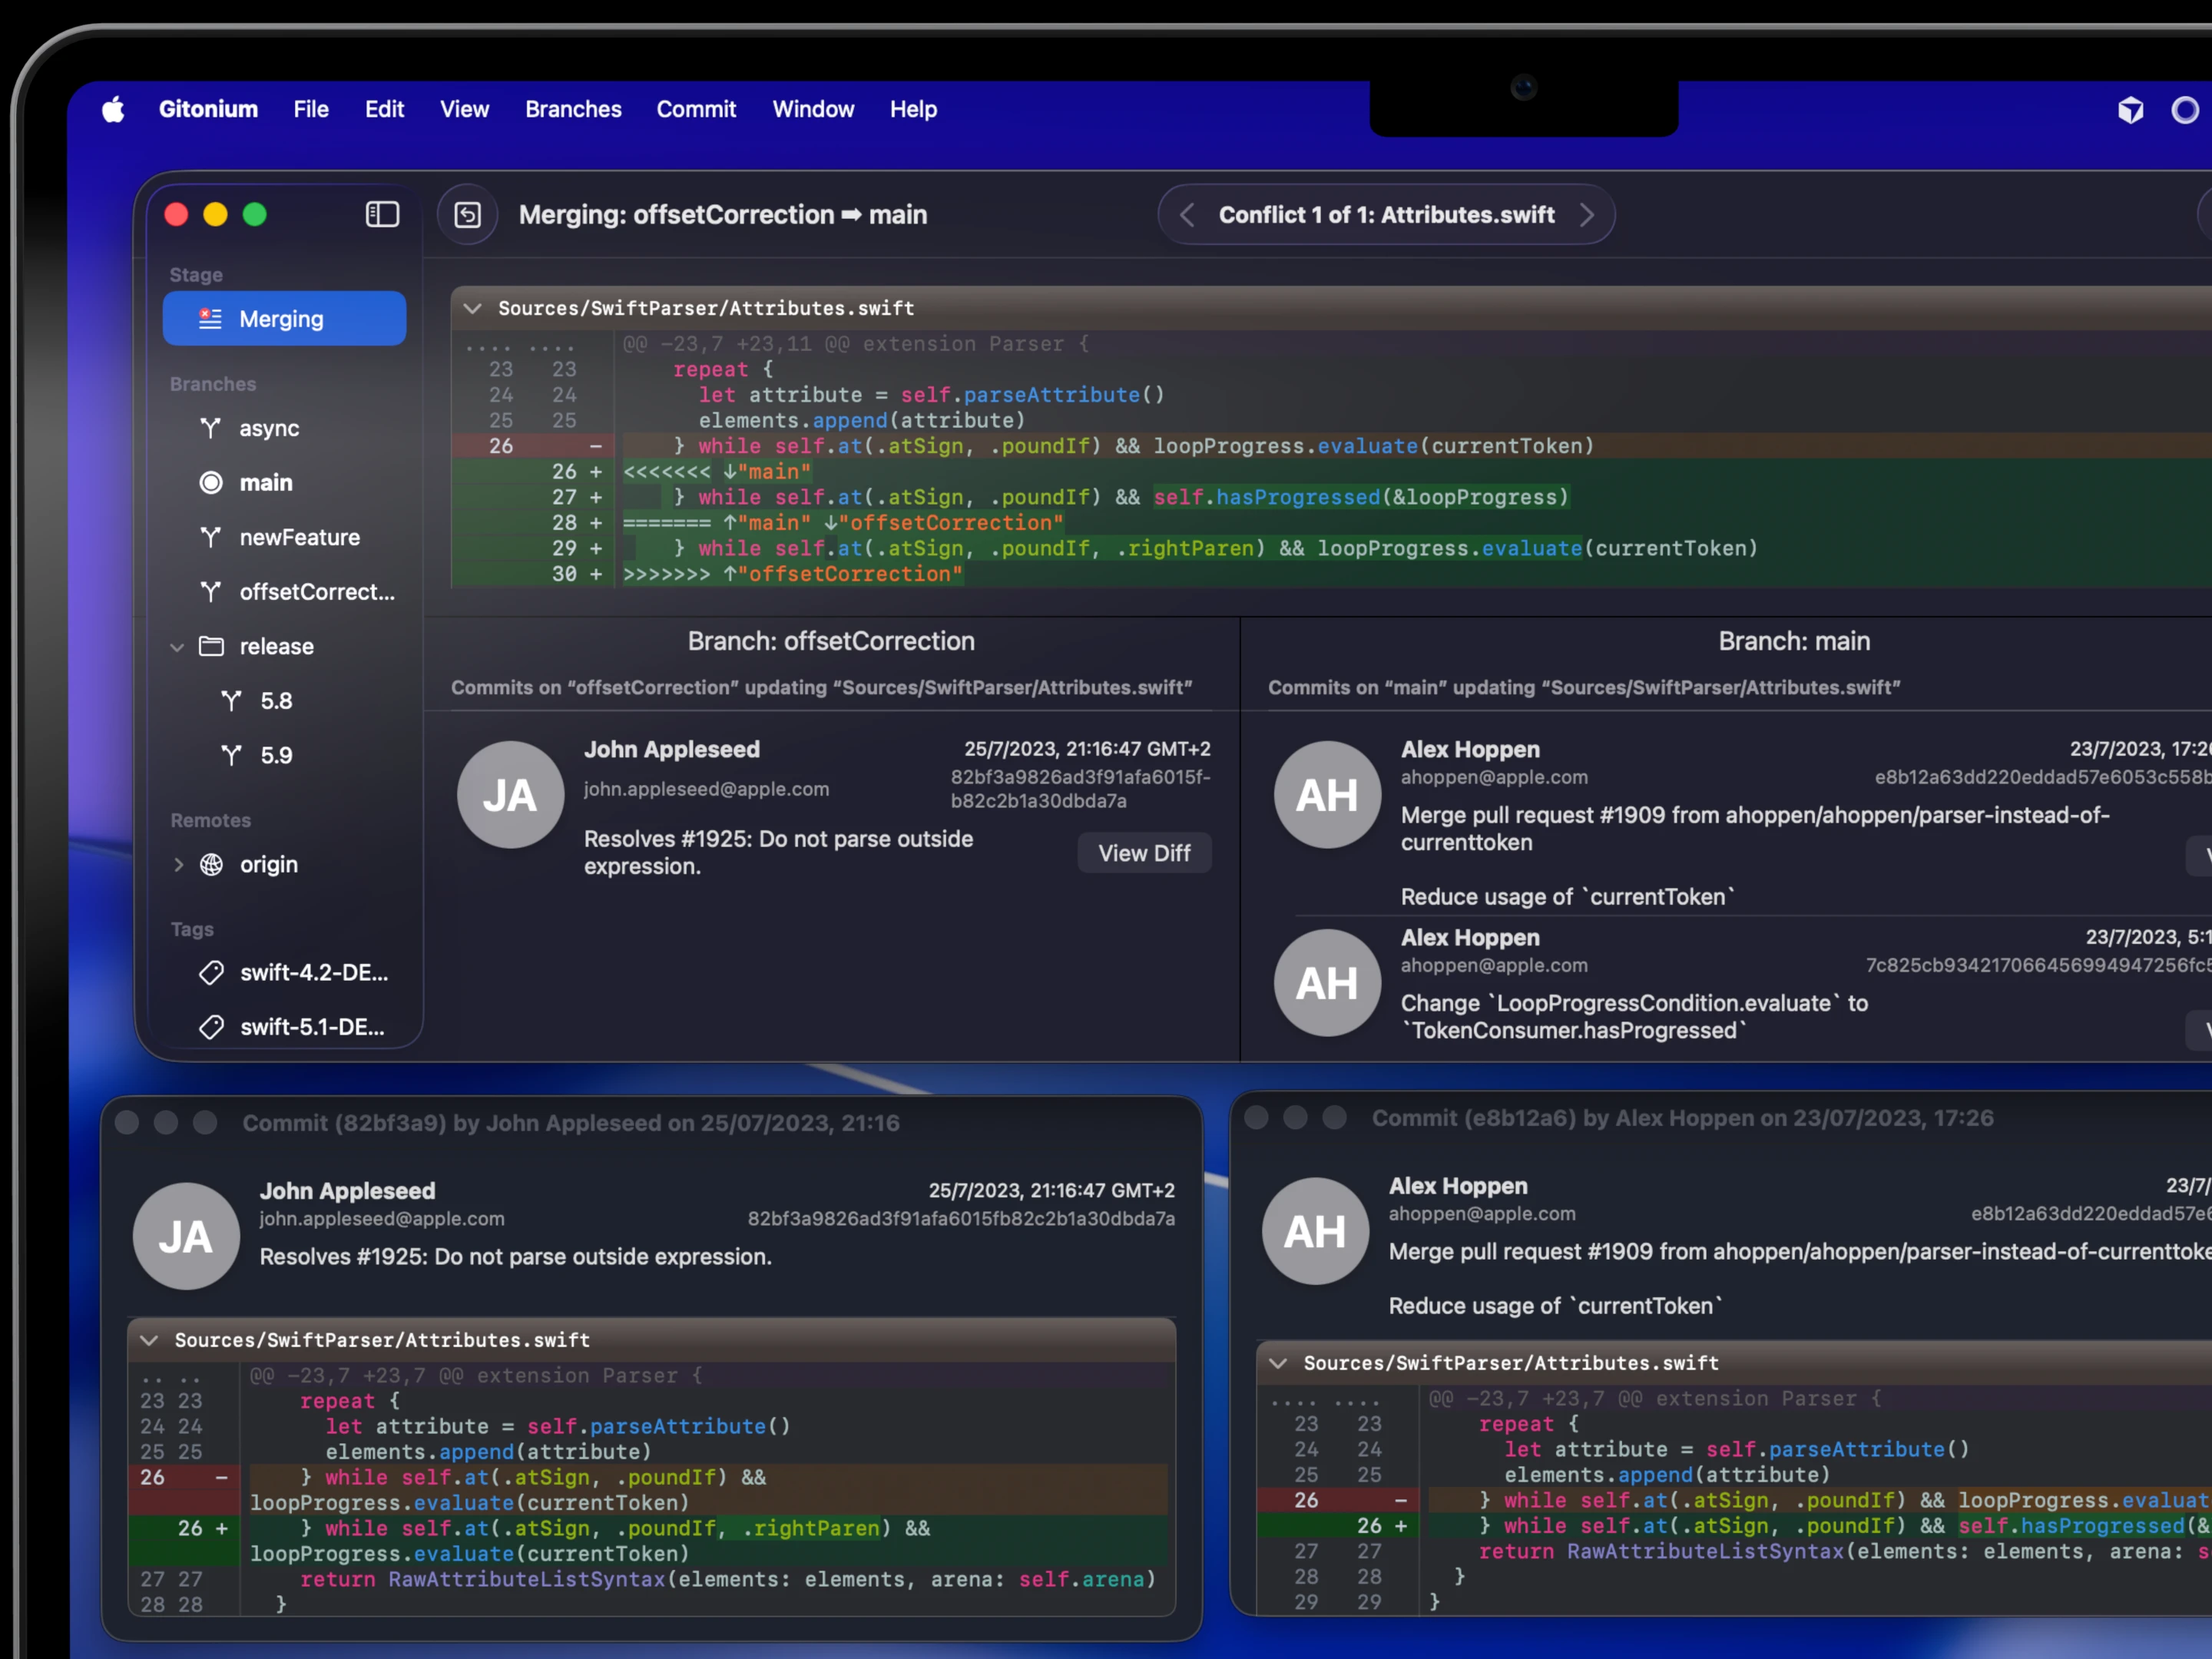Select the async branch in the sidebar
Screen dimensions: 2212x1659
click(268, 428)
